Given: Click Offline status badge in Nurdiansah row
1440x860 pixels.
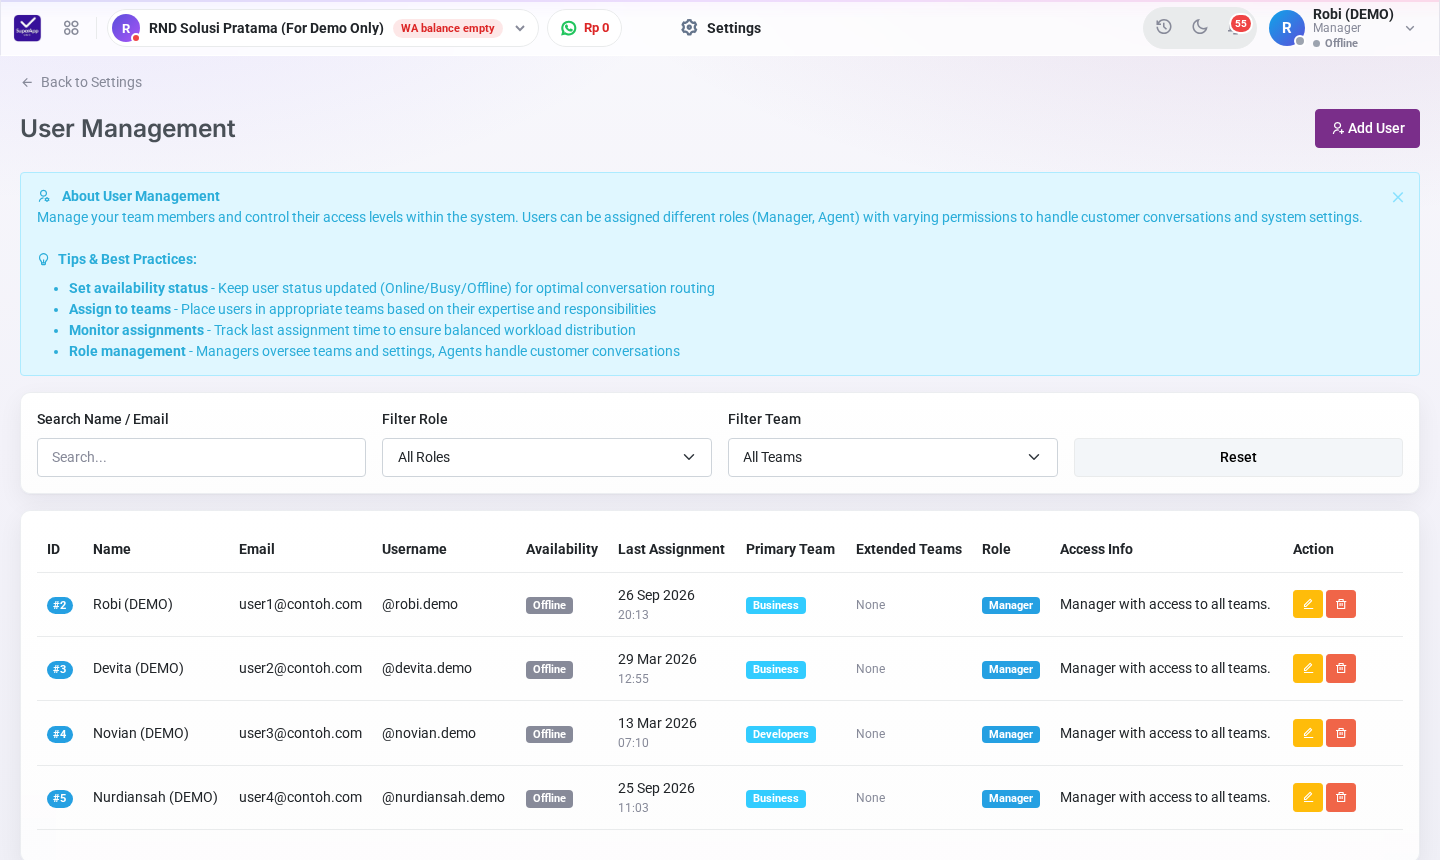Looking at the screenshot, I should click(x=549, y=798).
